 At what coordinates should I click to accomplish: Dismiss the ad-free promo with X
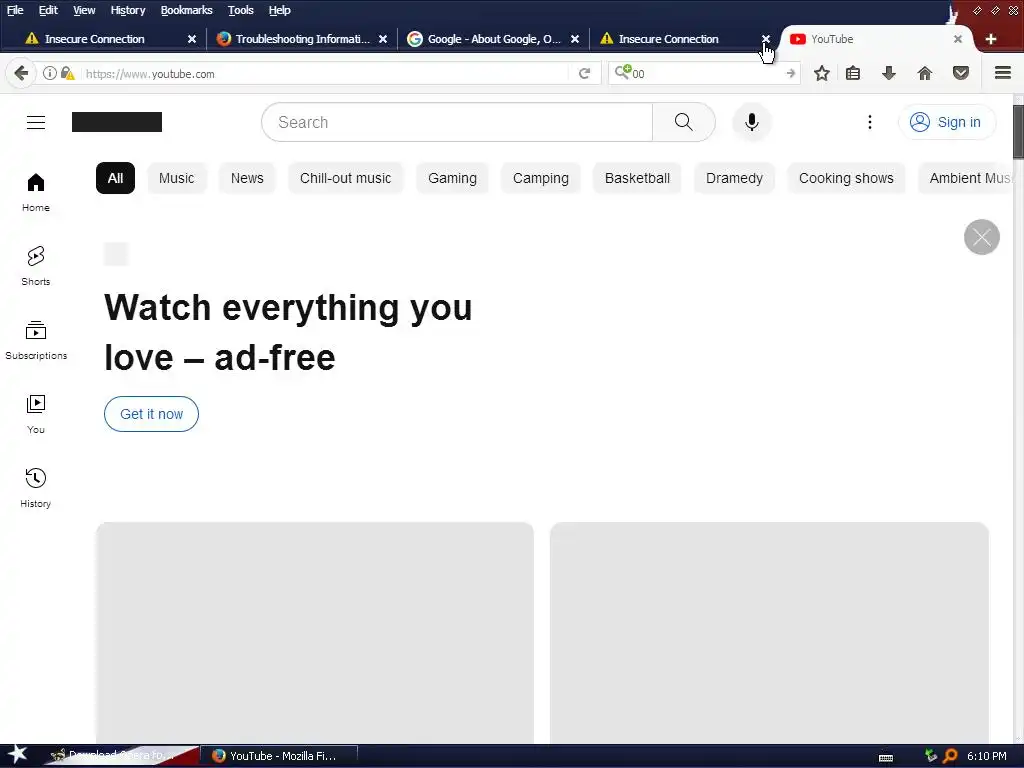982,237
